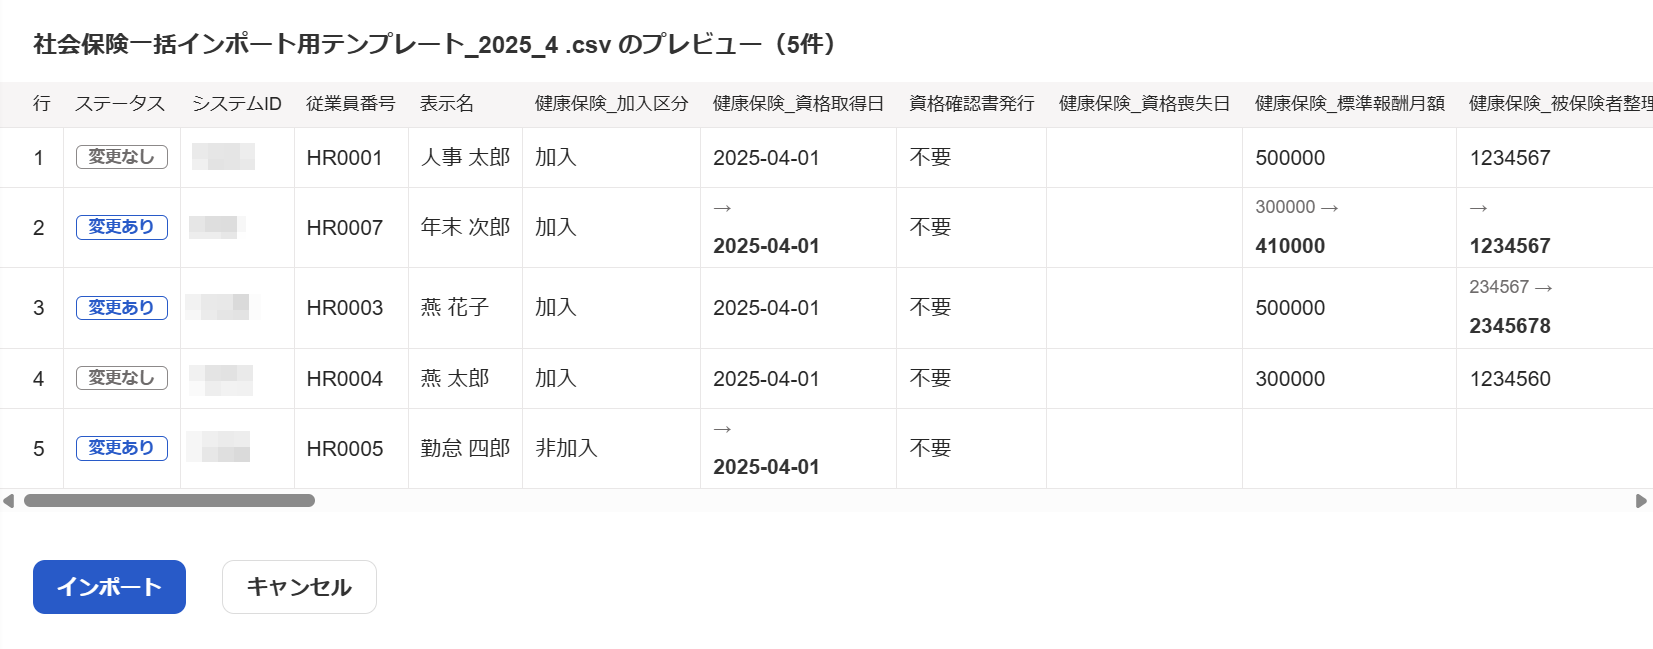Click the left scroll arrow

coord(8,501)
